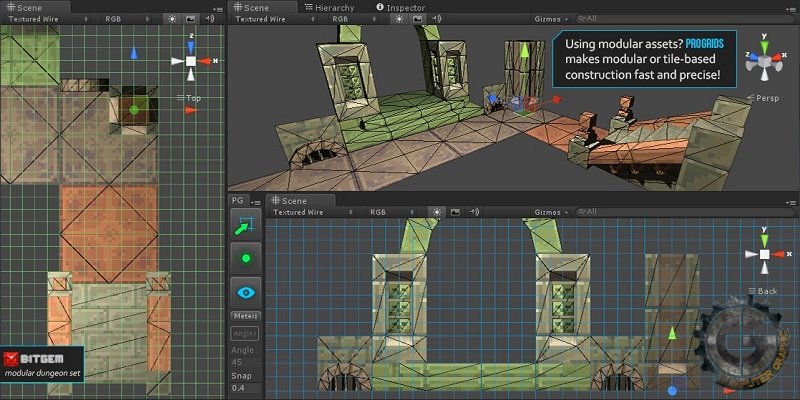Switch to the PG tab
Viewport: 800px width, 400px height.
pos(238,201)
